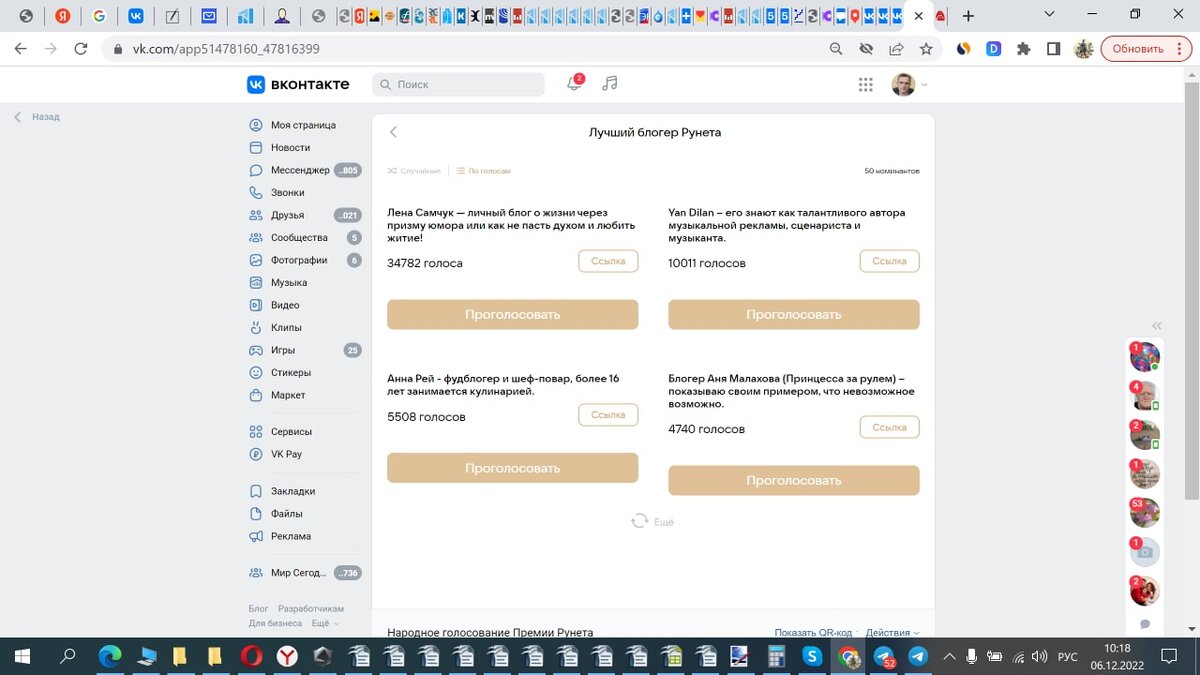Click Показать QR-код link
Screen dimensions: 1200x675
(813, 632)
